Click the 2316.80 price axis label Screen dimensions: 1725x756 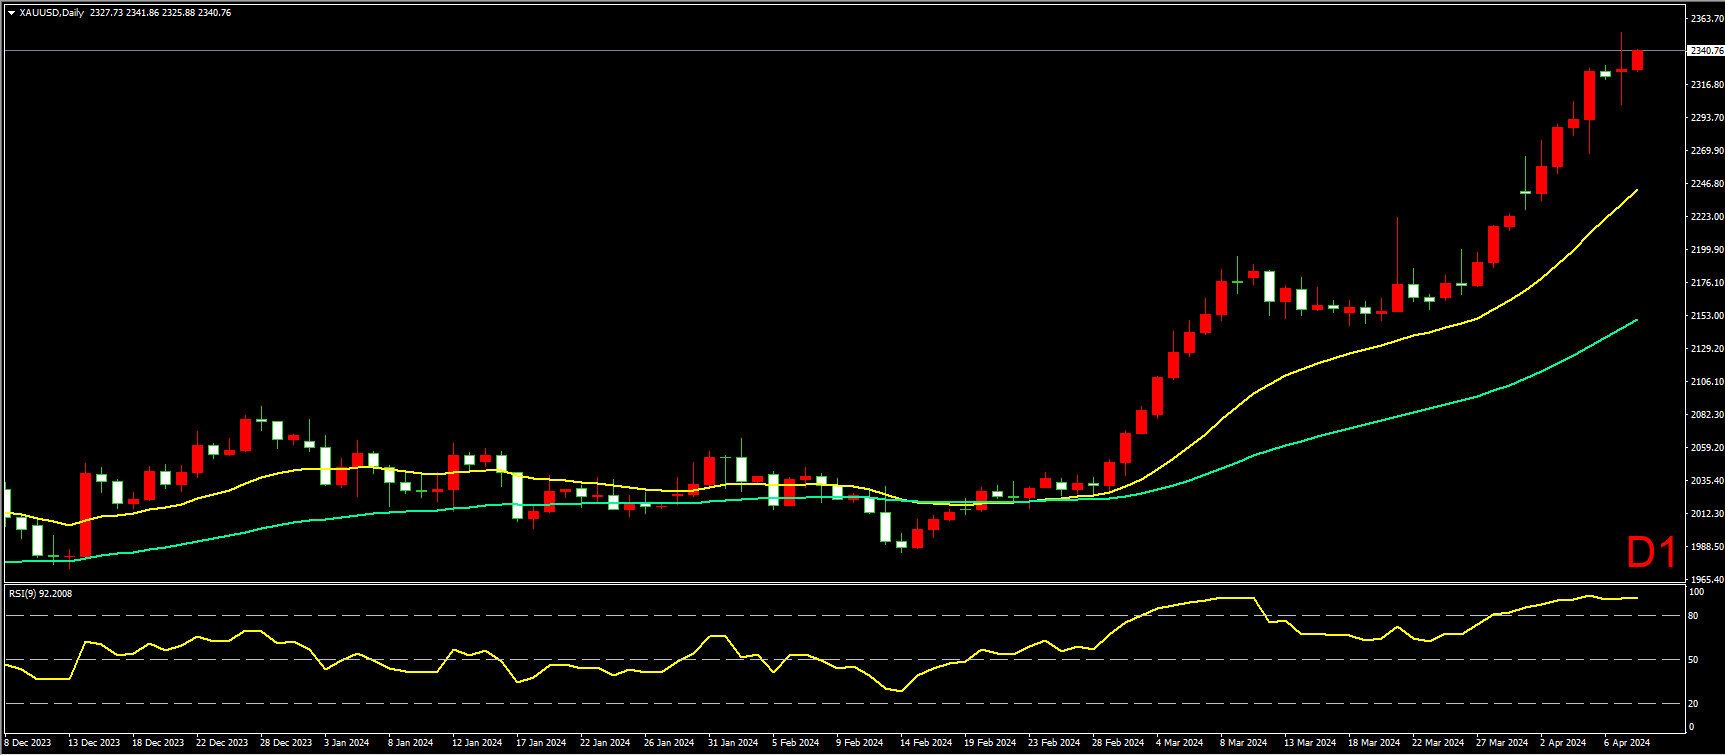[x=1707, y=85]
